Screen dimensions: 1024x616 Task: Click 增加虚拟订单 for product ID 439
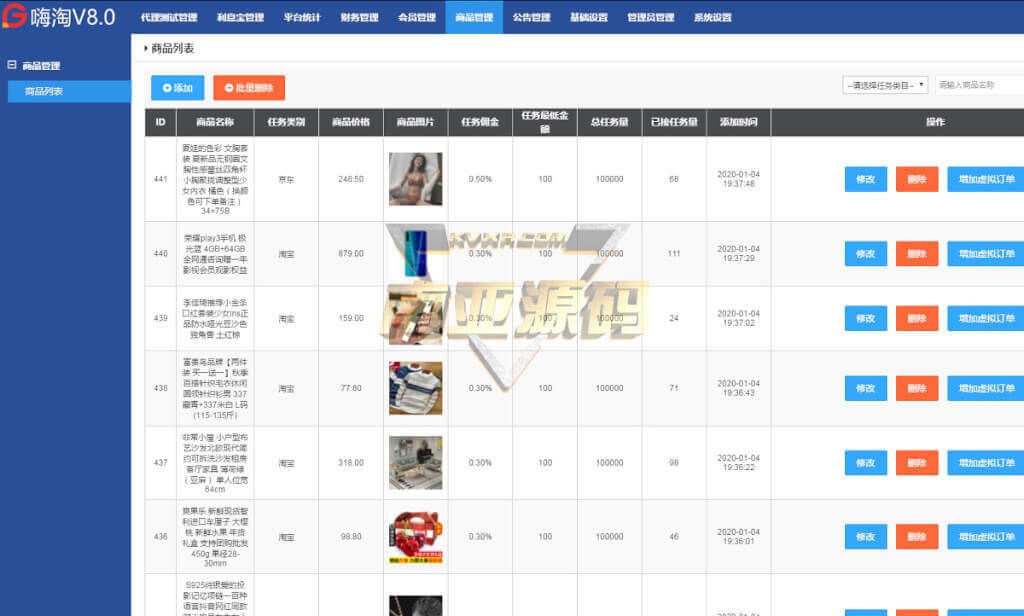[x=985, y=319]
